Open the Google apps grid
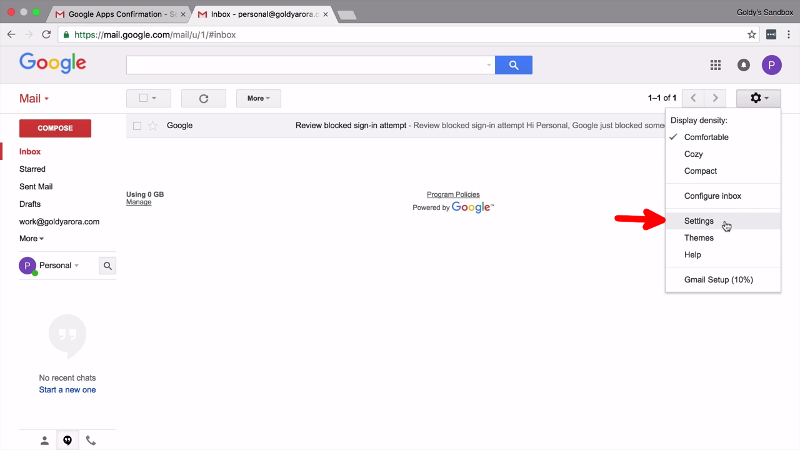The height and width of the screenshot is (450, 800). (x=715, y=65)
